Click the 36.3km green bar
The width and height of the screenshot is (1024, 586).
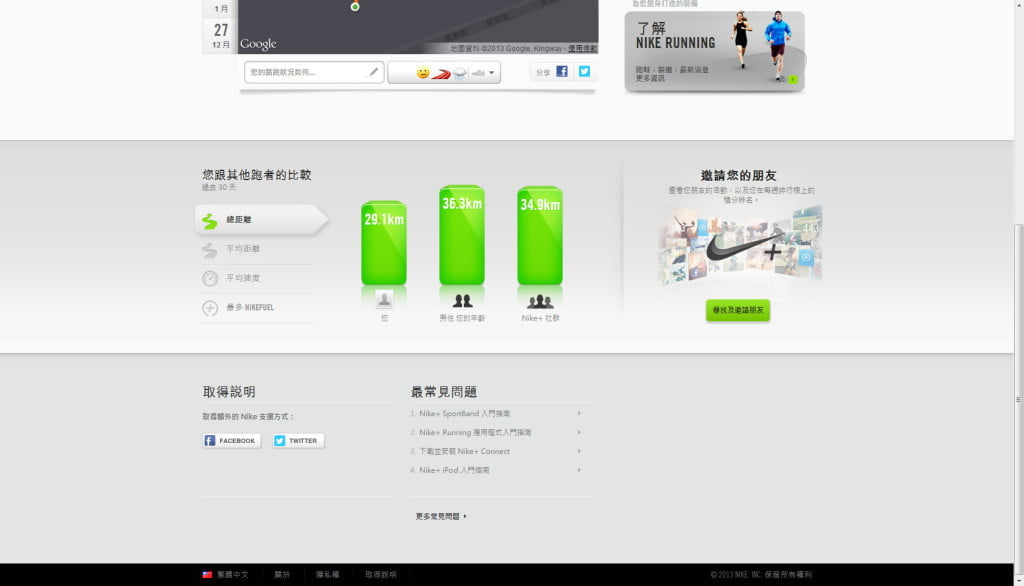click(462, 235)
